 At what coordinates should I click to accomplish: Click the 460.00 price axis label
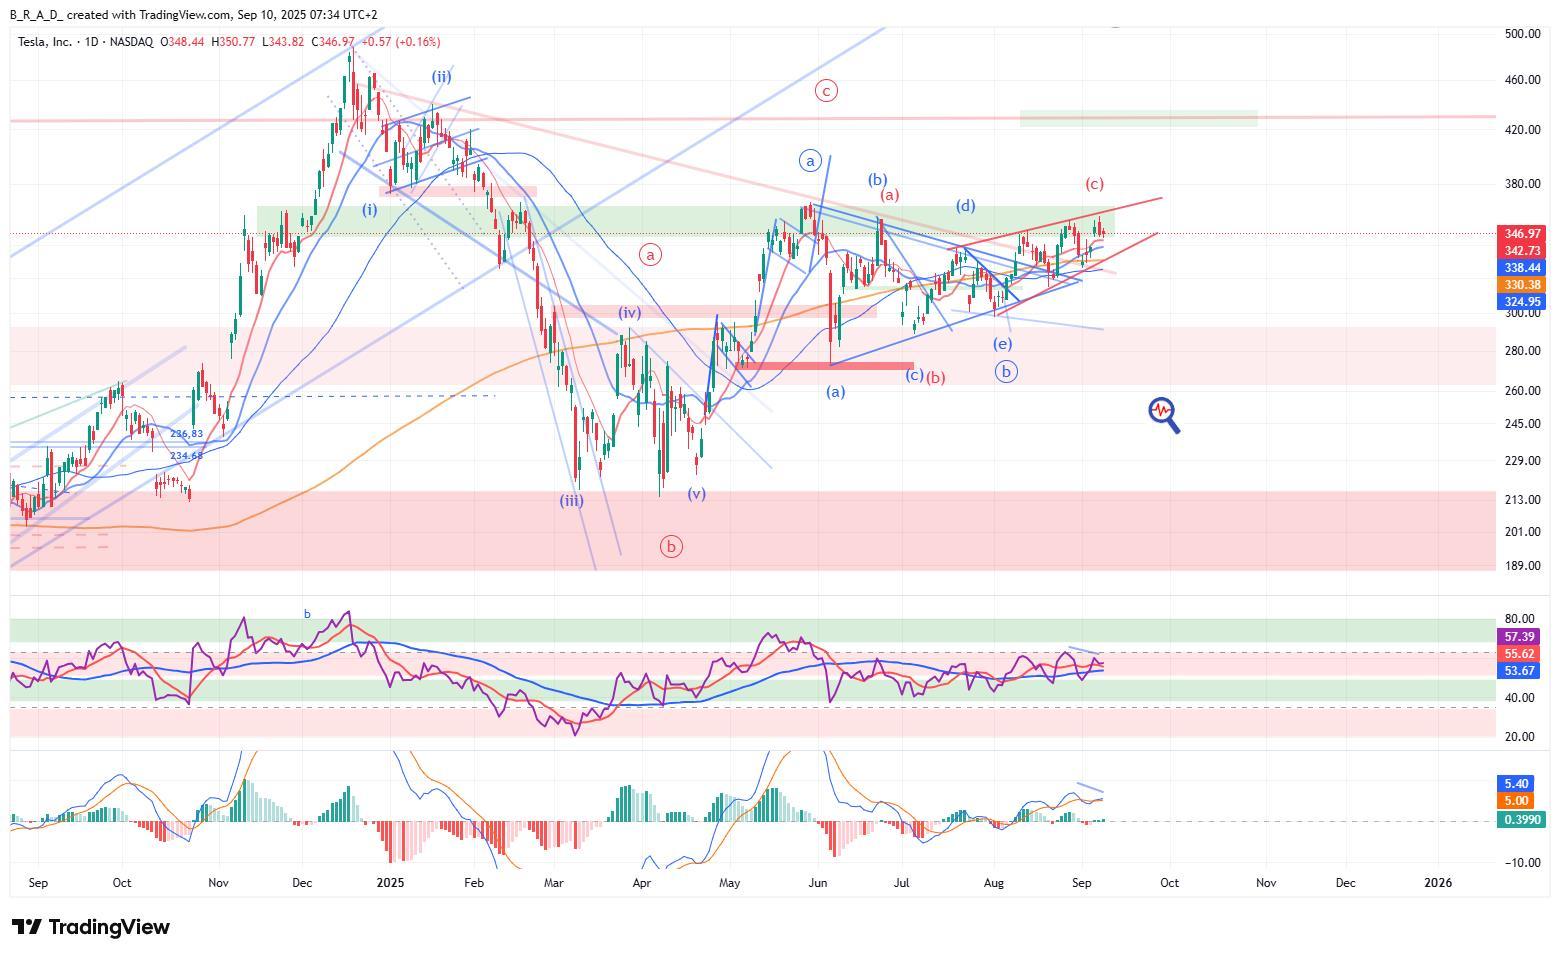pos(1521,80)
